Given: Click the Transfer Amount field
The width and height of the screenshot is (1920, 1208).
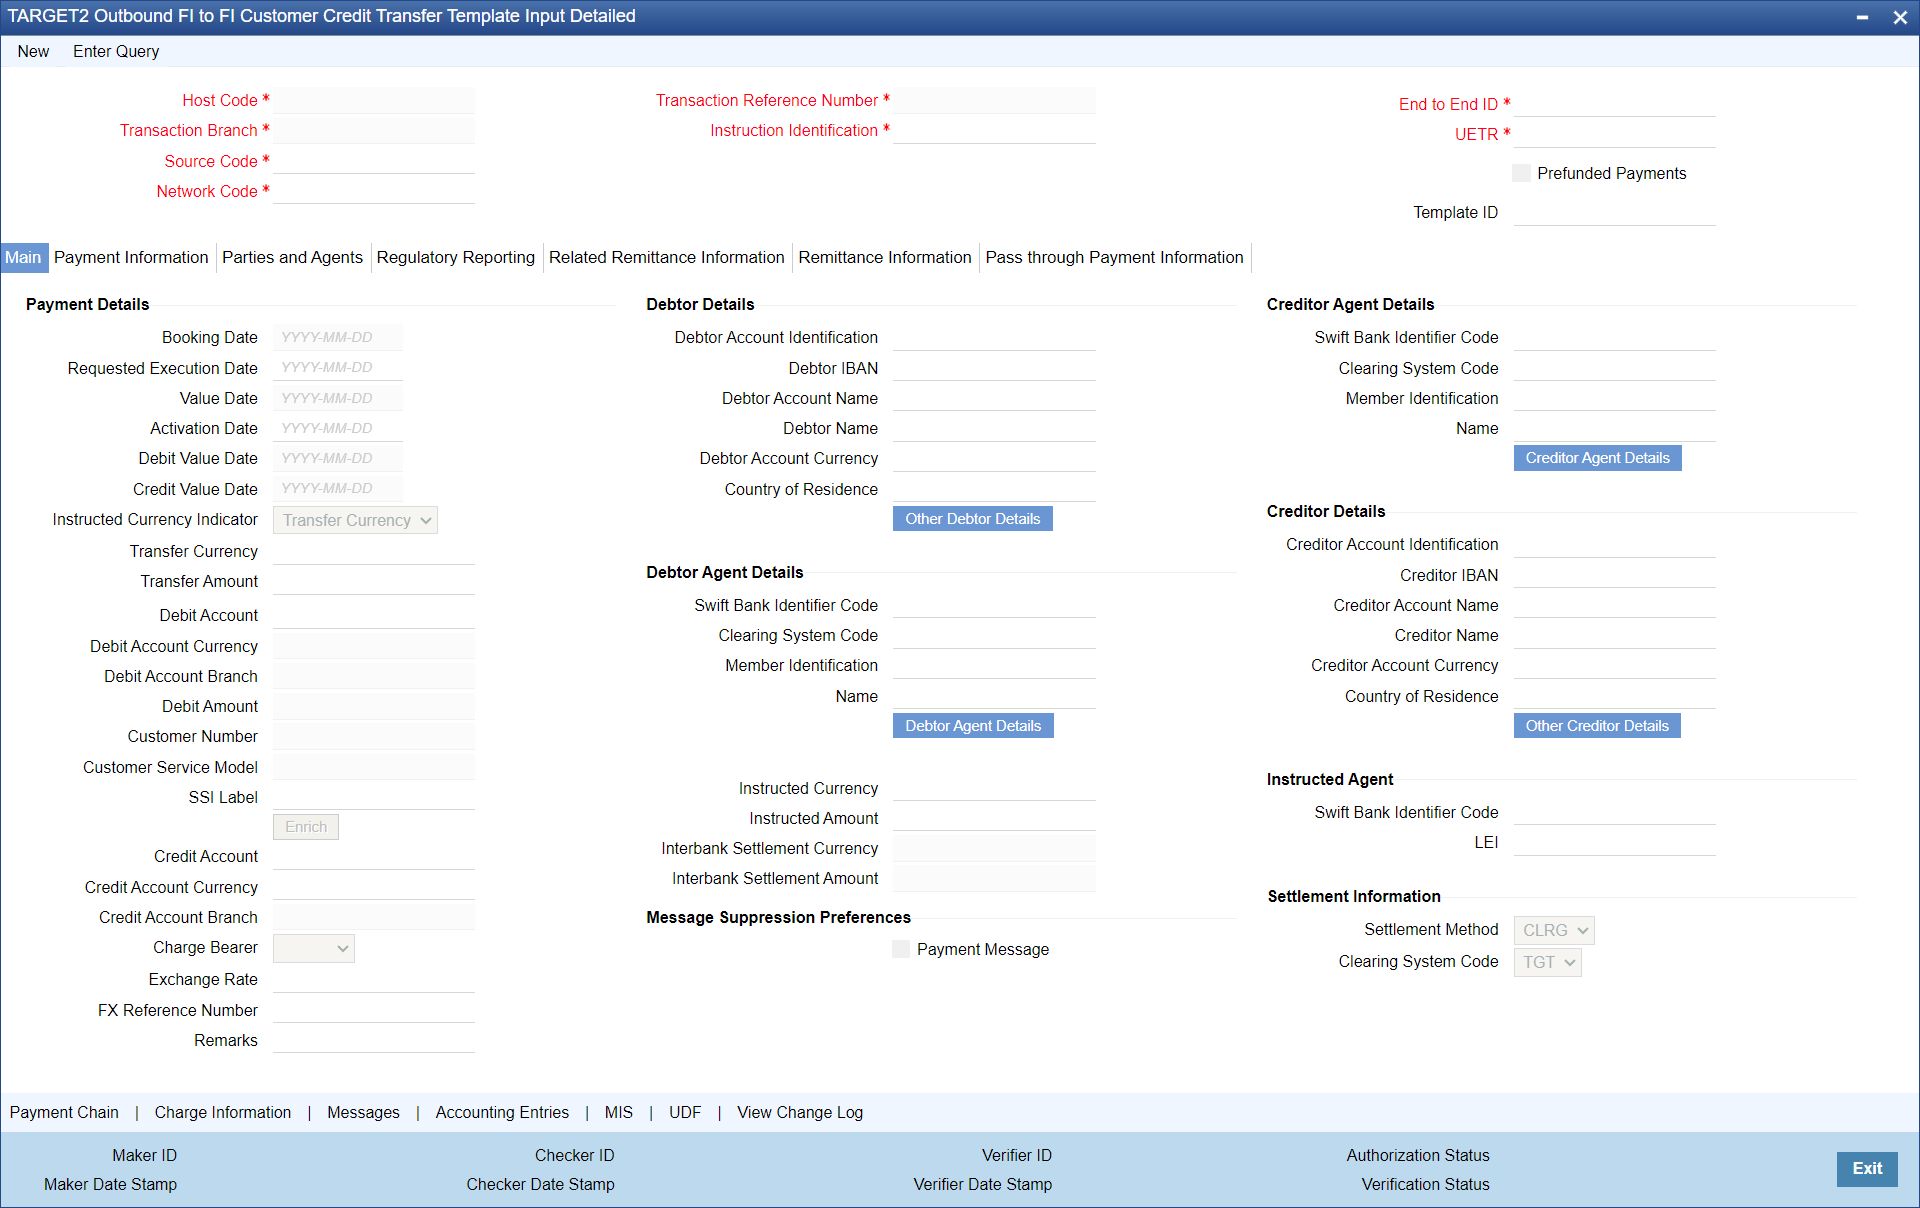Looking at the screenshot, I should click(x=374, y=582).
